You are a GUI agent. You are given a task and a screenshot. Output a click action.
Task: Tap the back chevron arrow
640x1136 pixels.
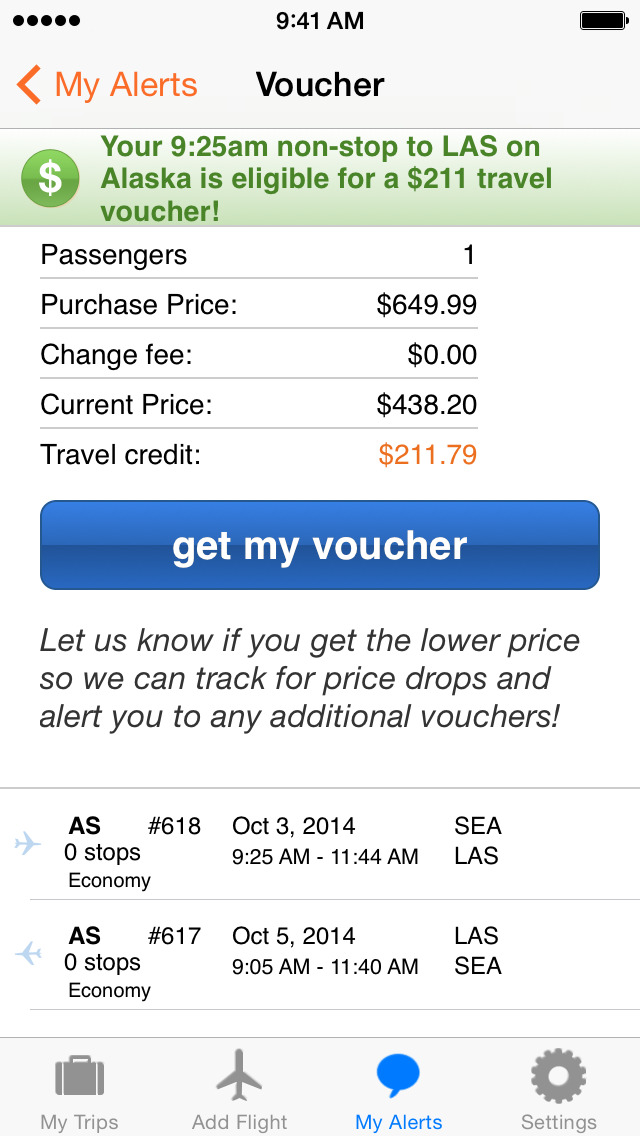(29, 85)
